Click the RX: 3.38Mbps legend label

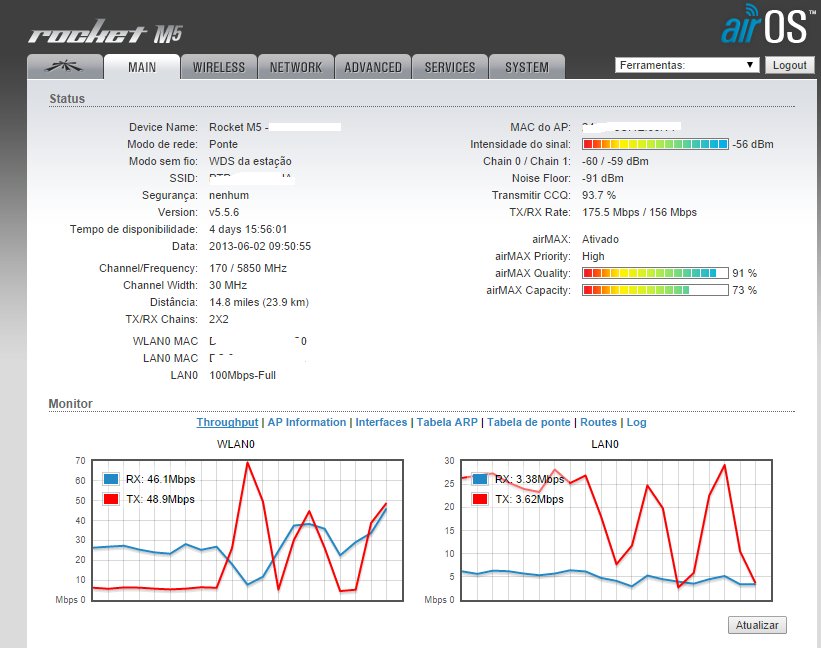(x=529, y=479)
